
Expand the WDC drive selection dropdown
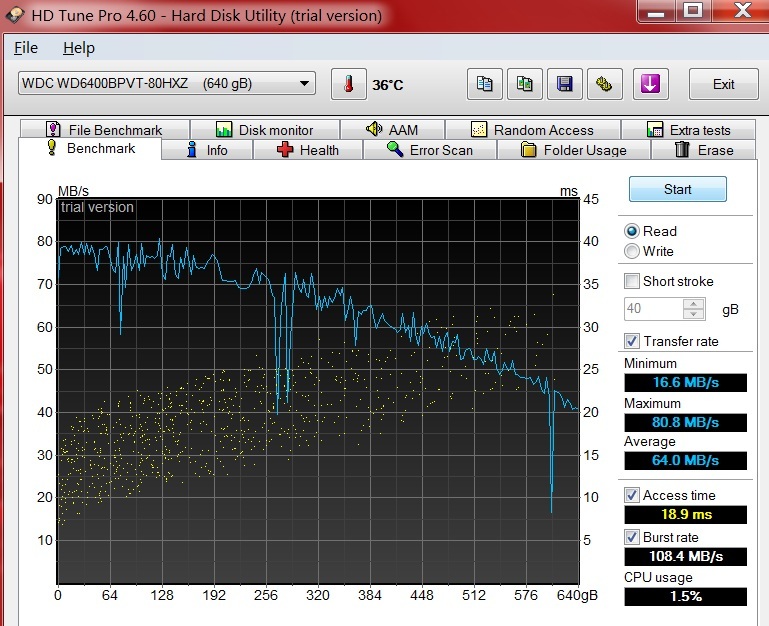(x=304, y=84)
